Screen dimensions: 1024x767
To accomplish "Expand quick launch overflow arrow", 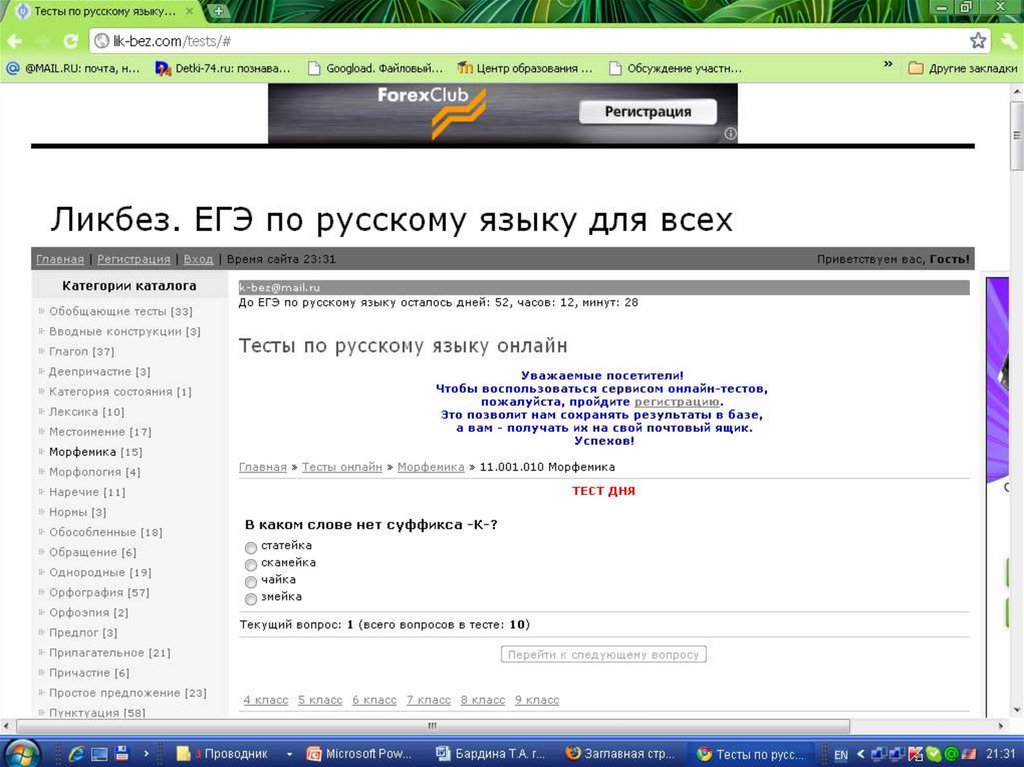I will [146, 753].
